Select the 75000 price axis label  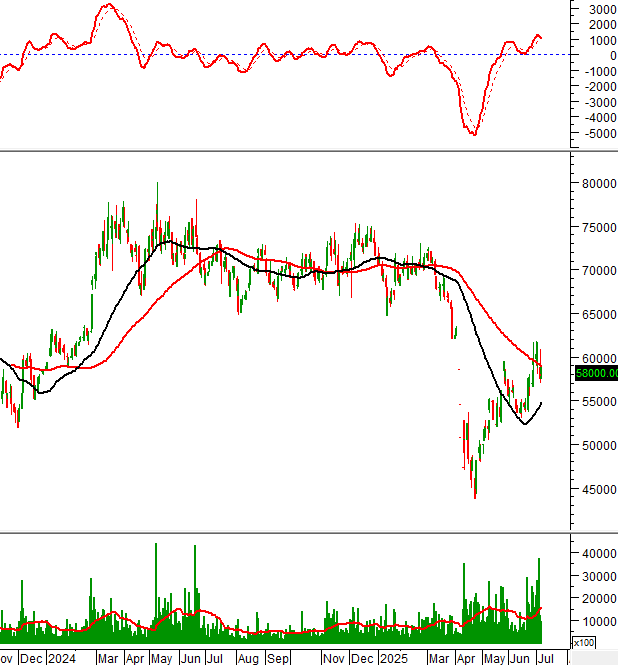tap(599, 227)
